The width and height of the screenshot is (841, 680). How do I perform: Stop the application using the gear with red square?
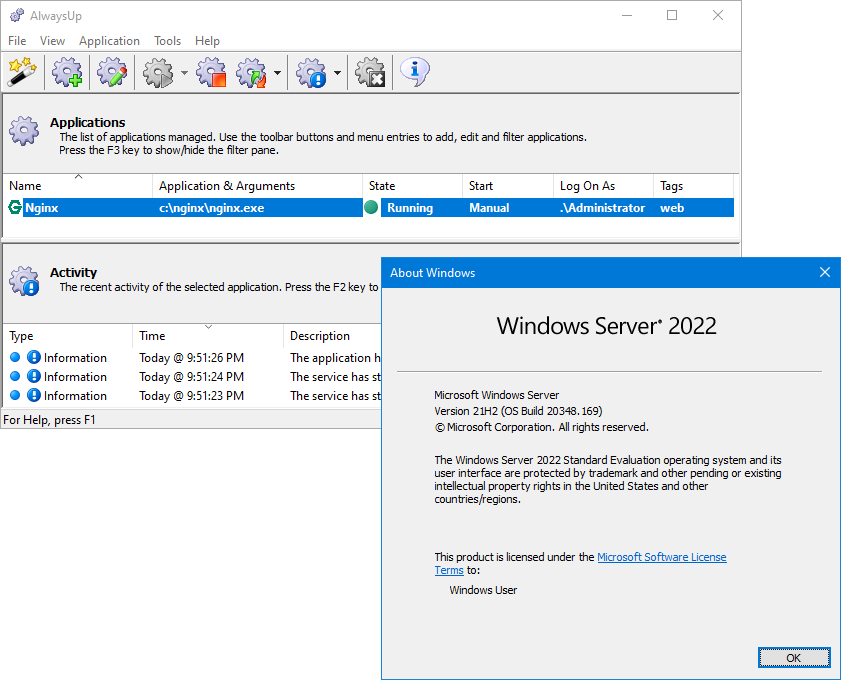(x=211, y=72)
